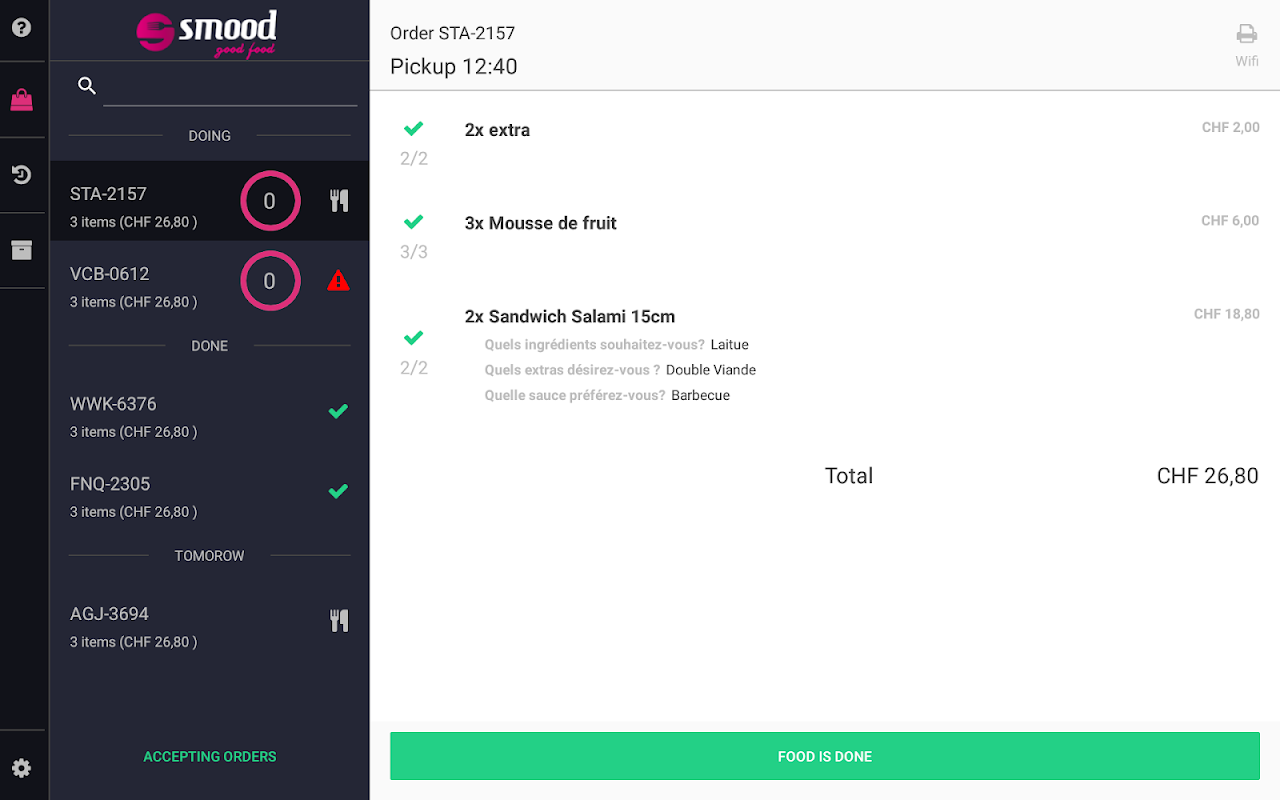The width and height of the screenshot is (1280, 800).
Task: Select order STA-2157 in Doing list
Action: pos(150,207)
